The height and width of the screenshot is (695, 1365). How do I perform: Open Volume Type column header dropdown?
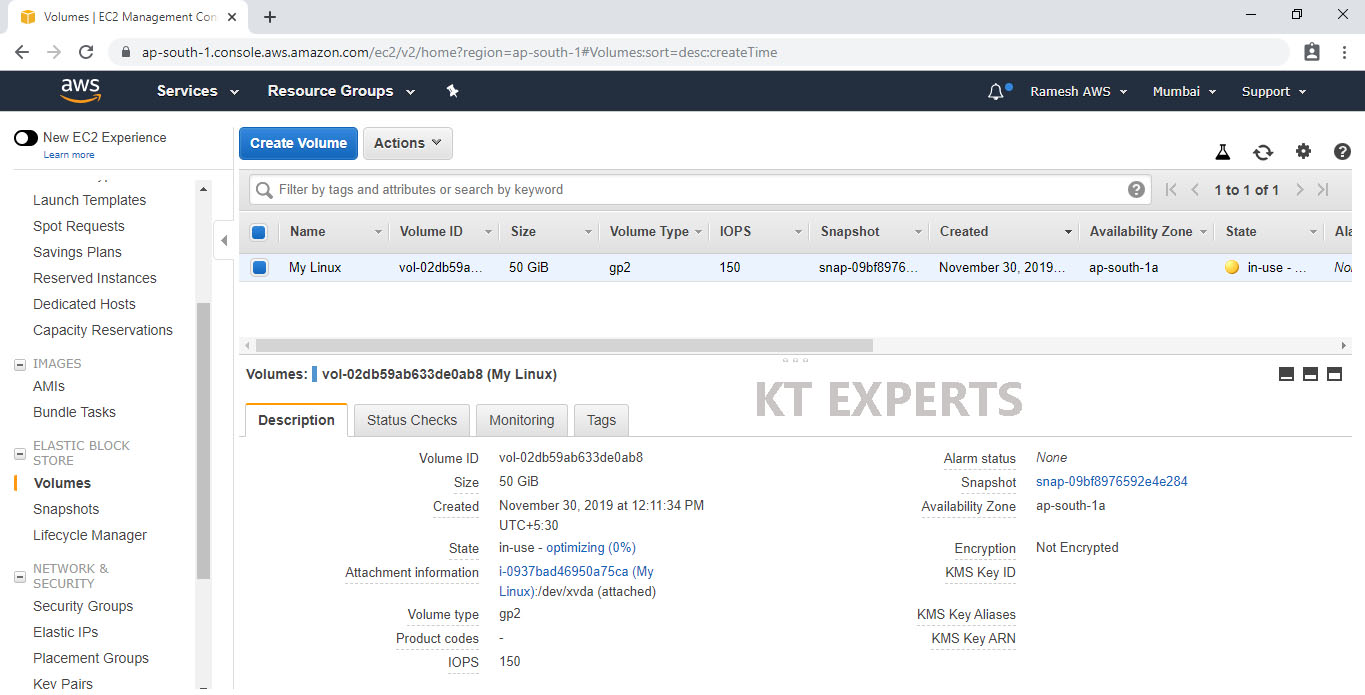coord(698,232)
